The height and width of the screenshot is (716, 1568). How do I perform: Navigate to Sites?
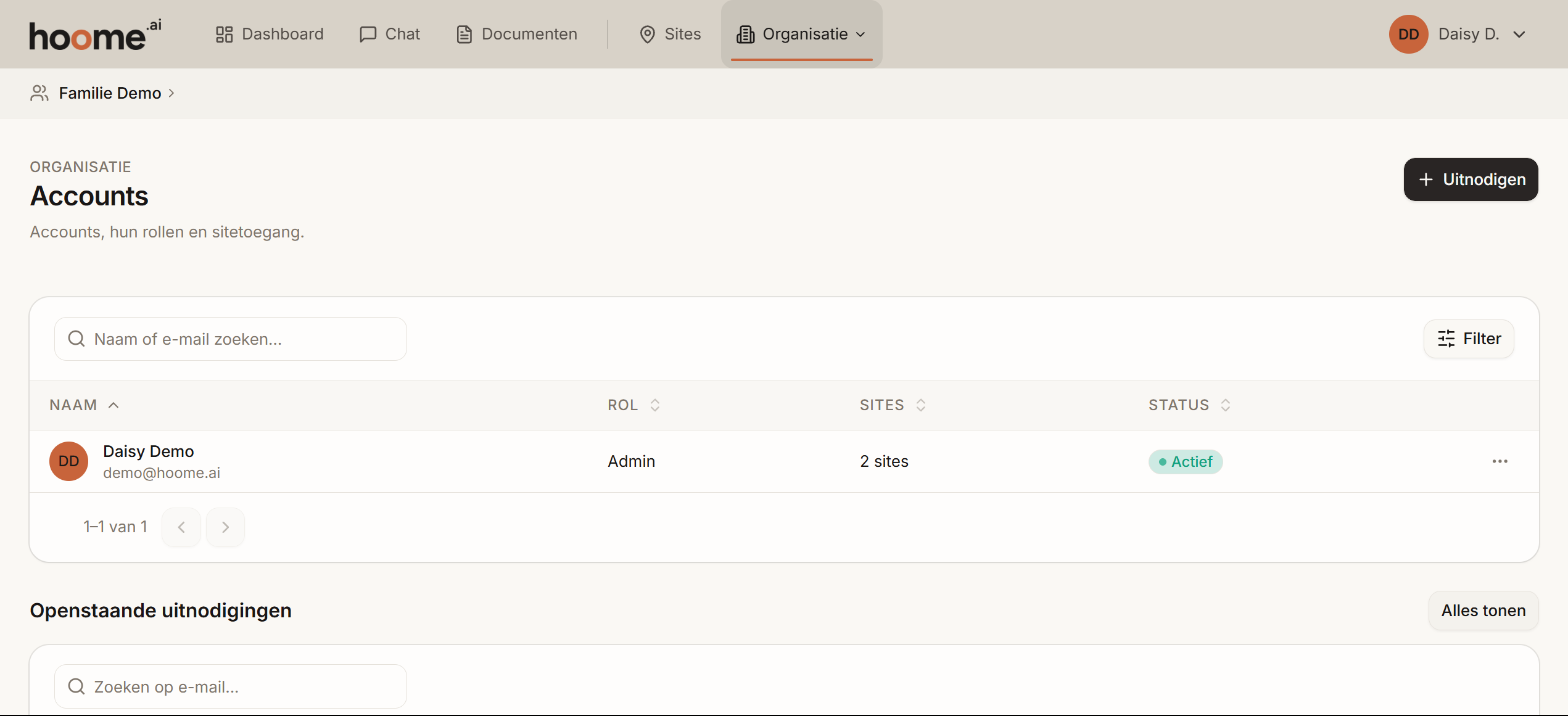click(670, 34)
